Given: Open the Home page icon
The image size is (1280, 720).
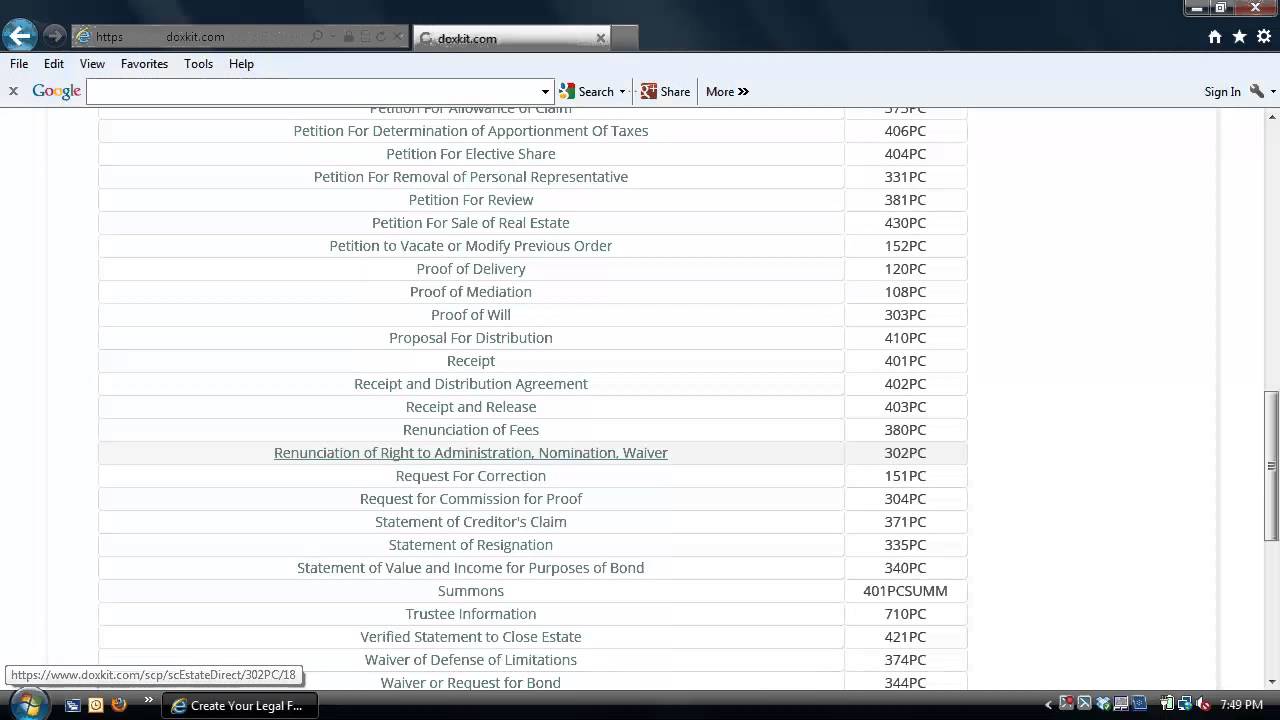Looking at the screenshot, I should (1215, 37).
